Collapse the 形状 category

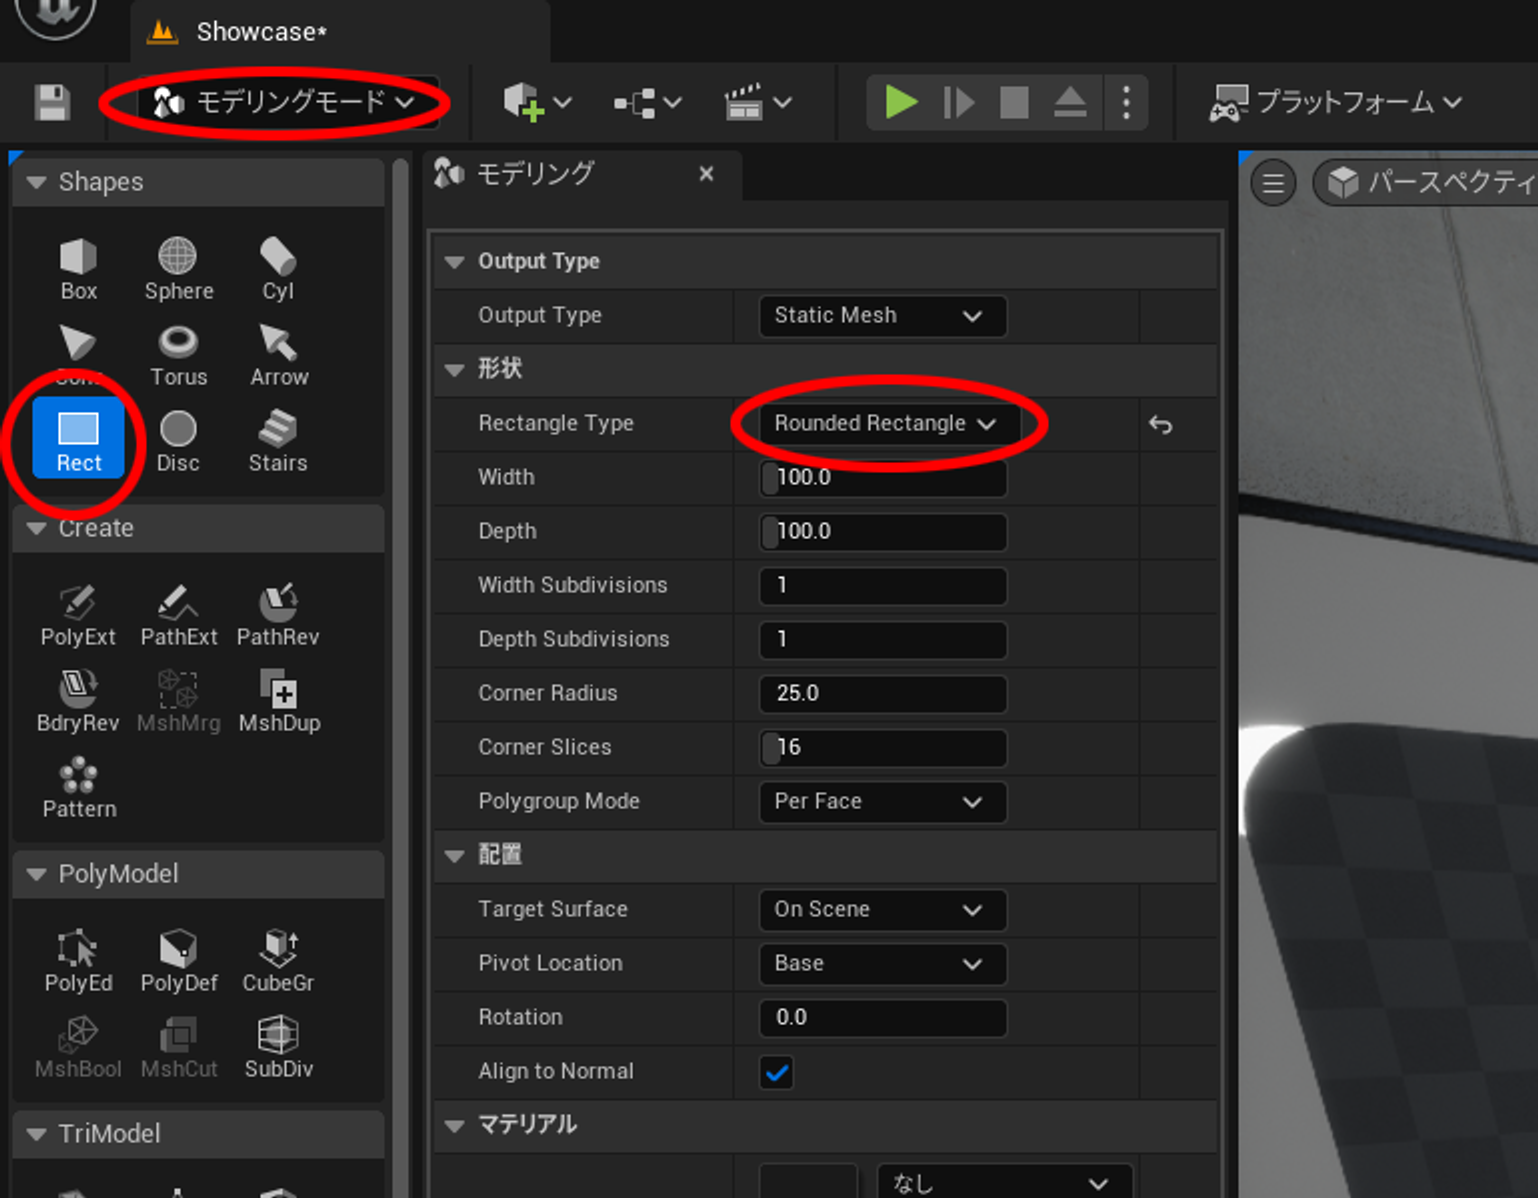(x=455, y=370)
